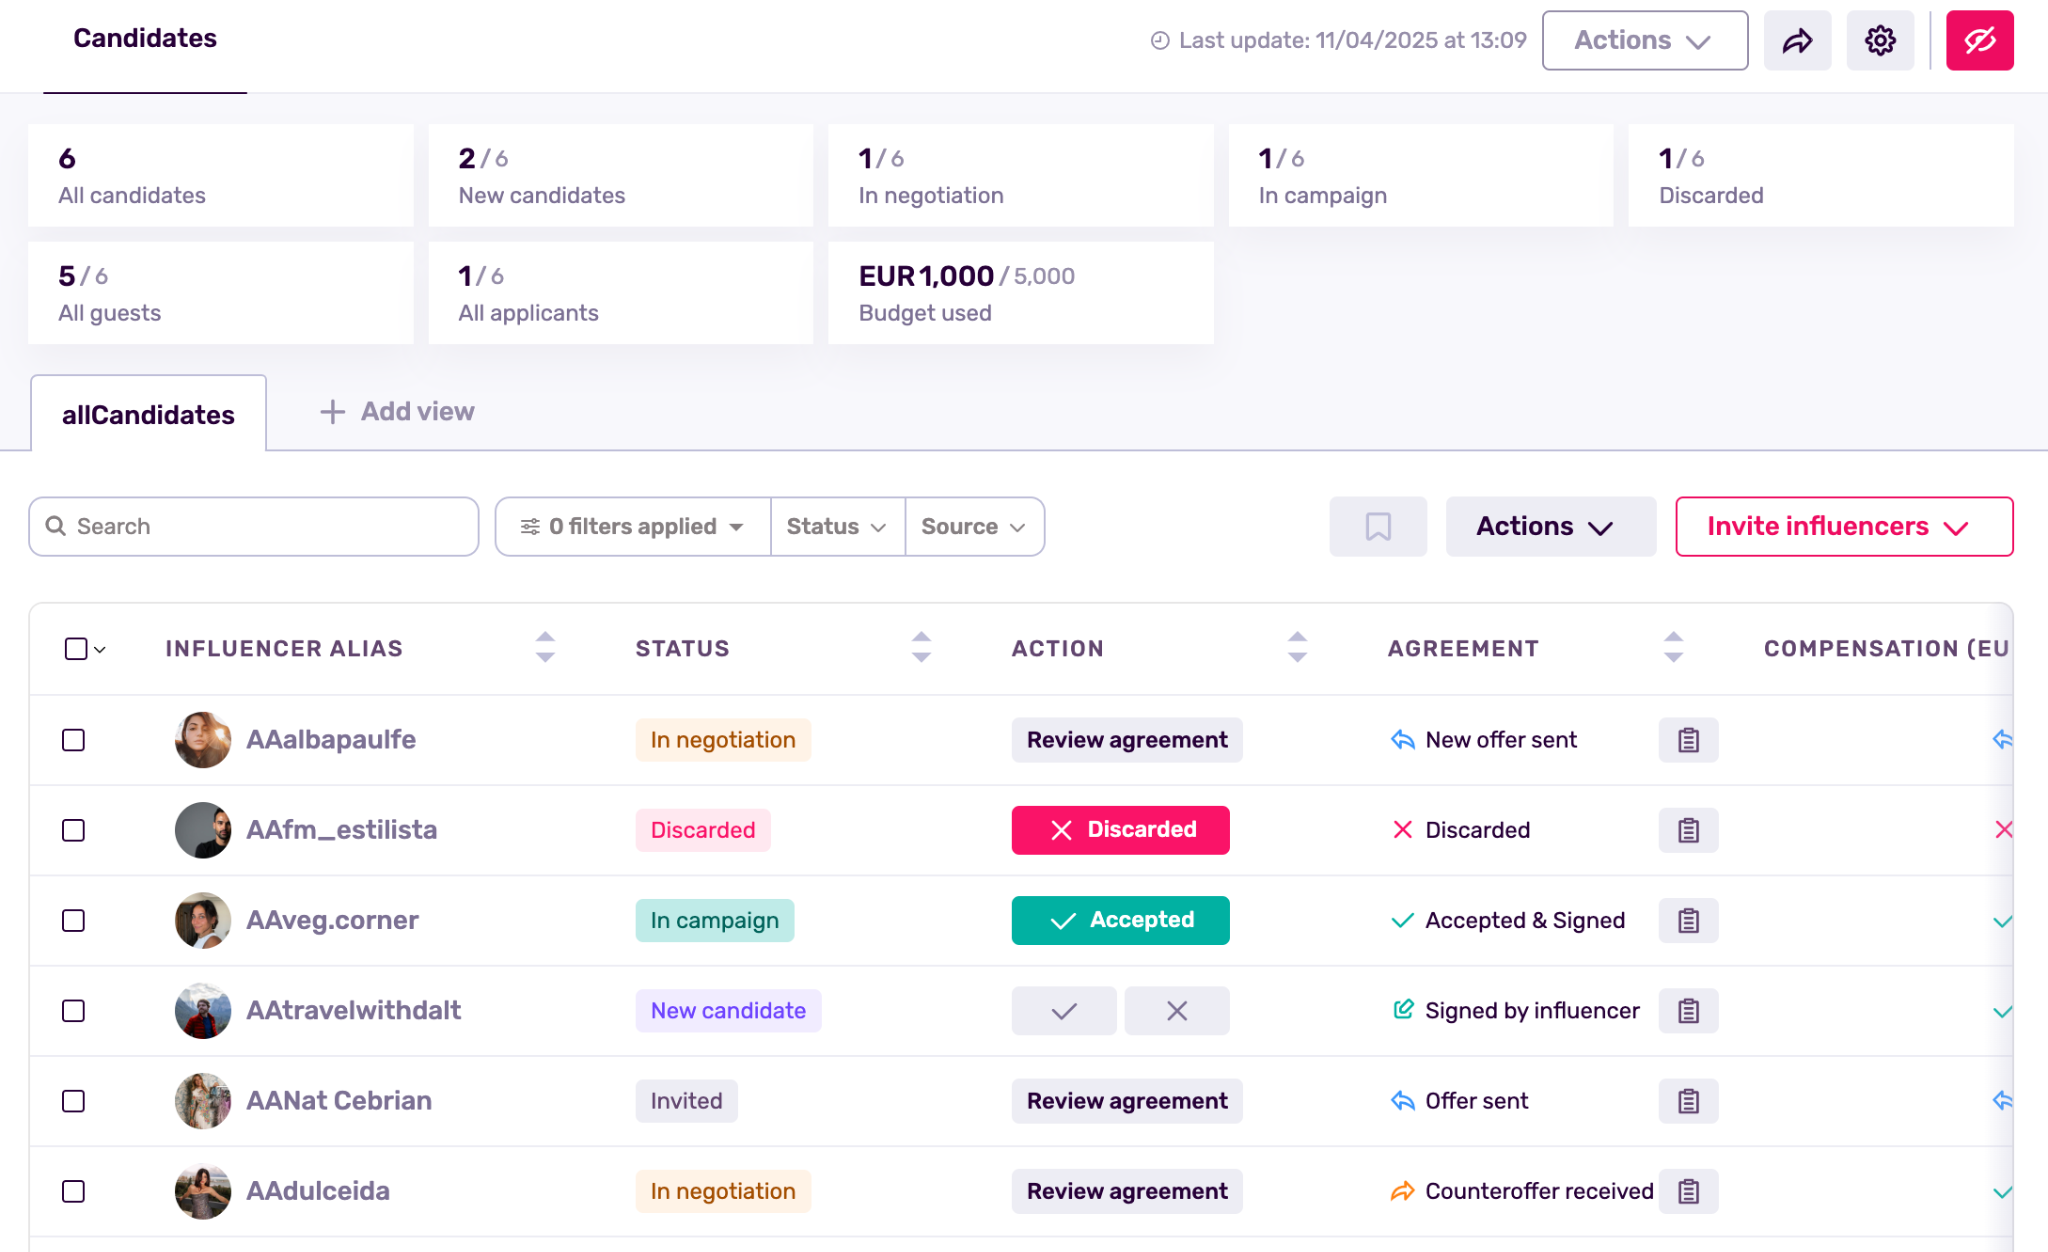Sort by Influencer Alias column arrows
The image size is (2048, 1252).
(545, 648)
